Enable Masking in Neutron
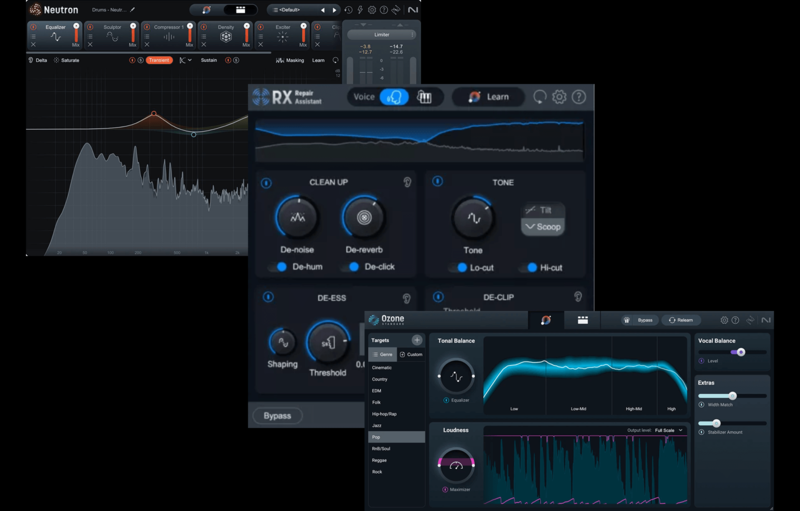800x511 pixels. (290, 60)
